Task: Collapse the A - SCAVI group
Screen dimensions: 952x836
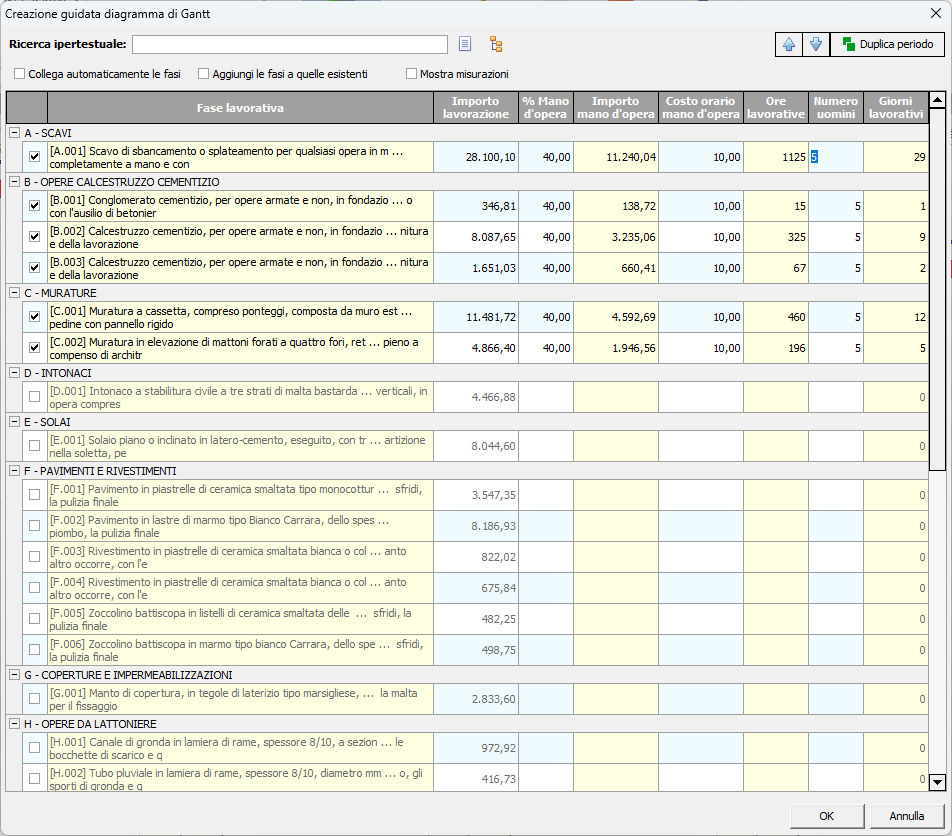Action: click(14, 133)
